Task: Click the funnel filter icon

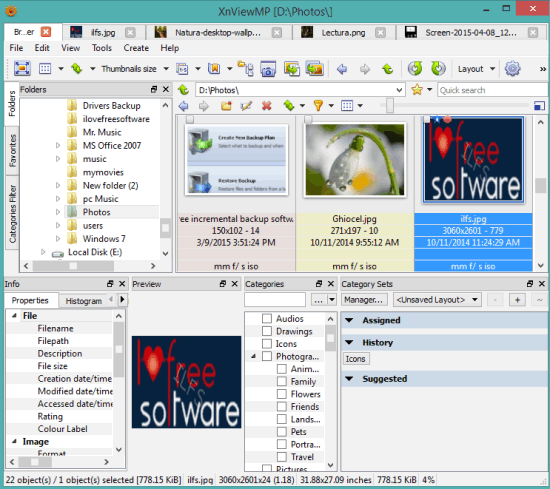Action: click(x=318, y=105)
